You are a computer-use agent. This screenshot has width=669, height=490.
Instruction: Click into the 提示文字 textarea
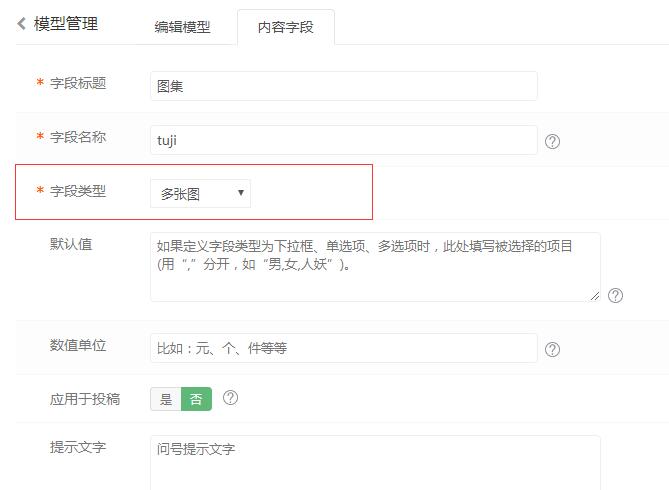[375, 463]
